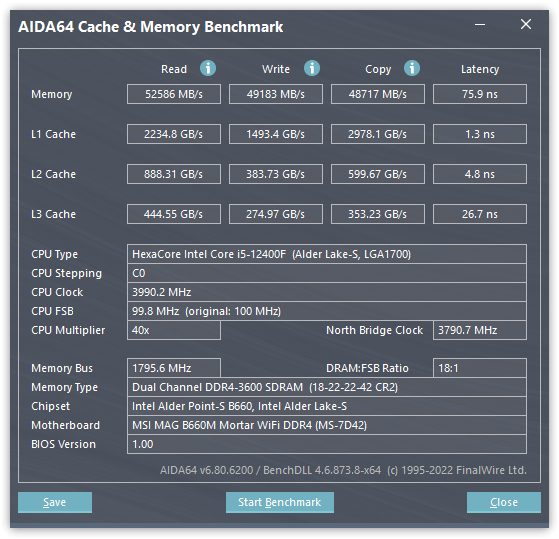Image resolution: width=559 pixels, height=539 pixels.
Task: Click Motherboard field MSI MAG B660M Mortar
Action: 327,425
